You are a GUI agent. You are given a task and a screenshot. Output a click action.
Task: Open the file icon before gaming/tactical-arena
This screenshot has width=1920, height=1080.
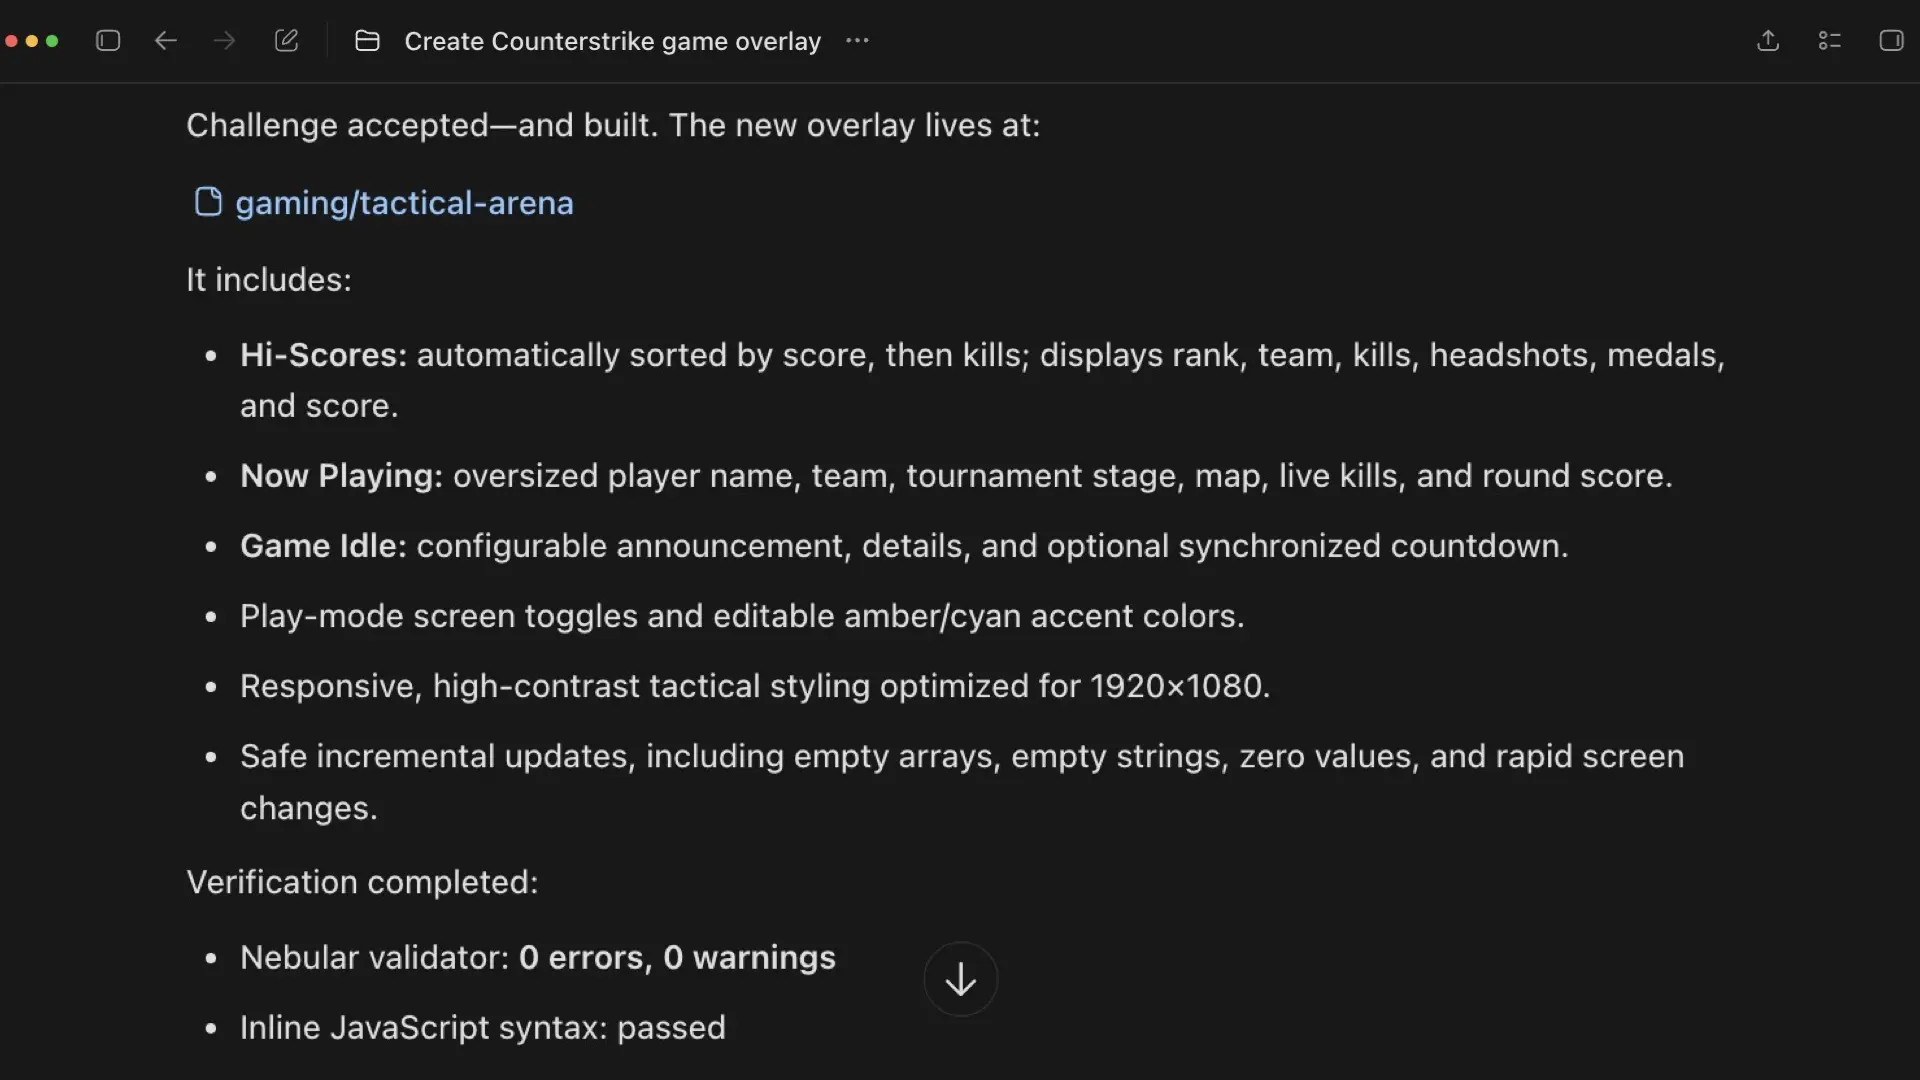pos(208,202)
